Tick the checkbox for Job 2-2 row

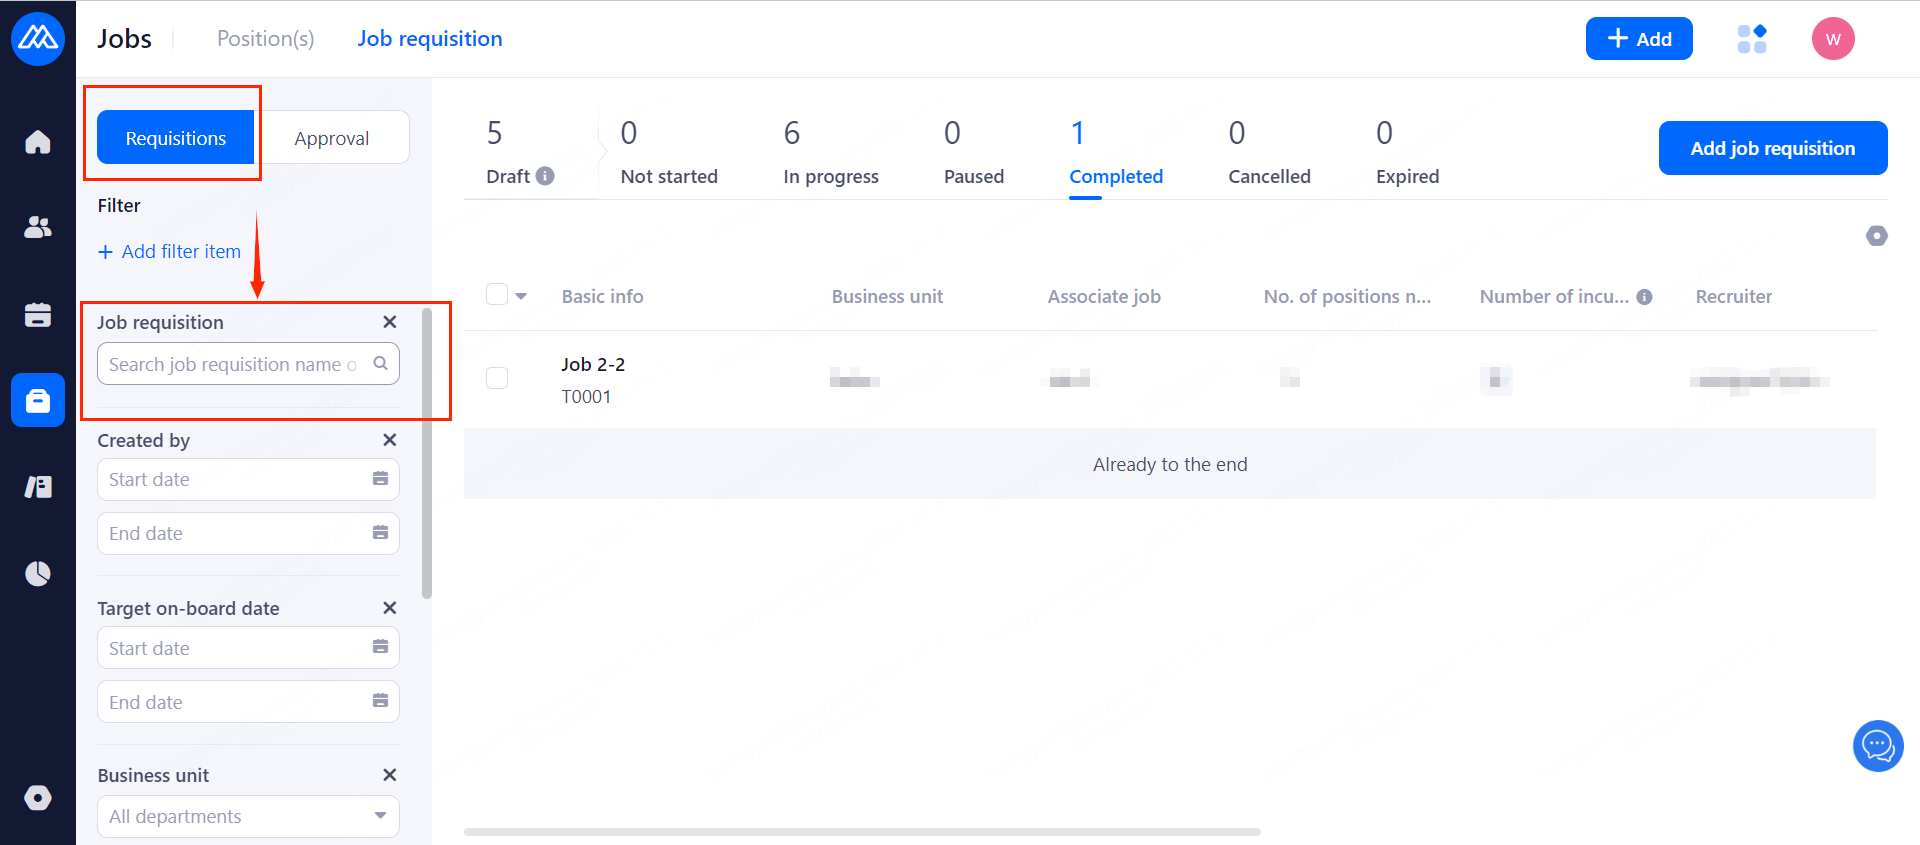click(x=497, y=378)
